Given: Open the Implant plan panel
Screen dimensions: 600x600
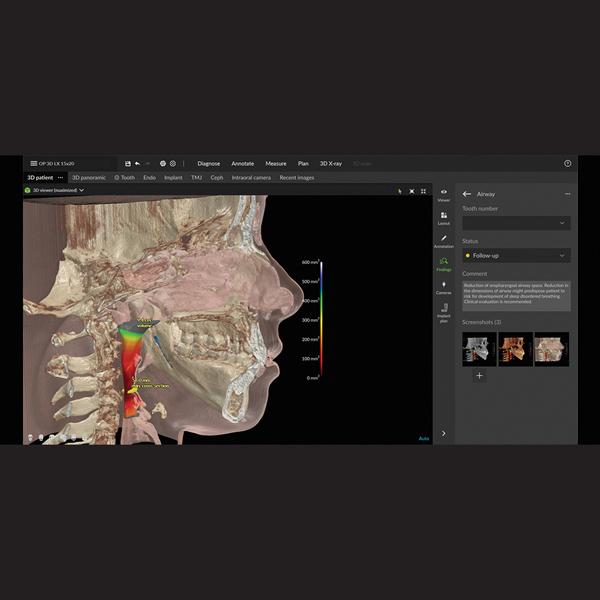Looking at the screenshot, I should click(443, 313).
